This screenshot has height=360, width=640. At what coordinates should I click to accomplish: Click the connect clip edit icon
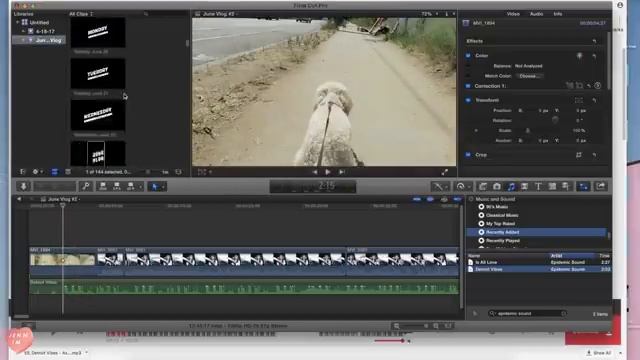pyautogui.click(x=103, y=187)
